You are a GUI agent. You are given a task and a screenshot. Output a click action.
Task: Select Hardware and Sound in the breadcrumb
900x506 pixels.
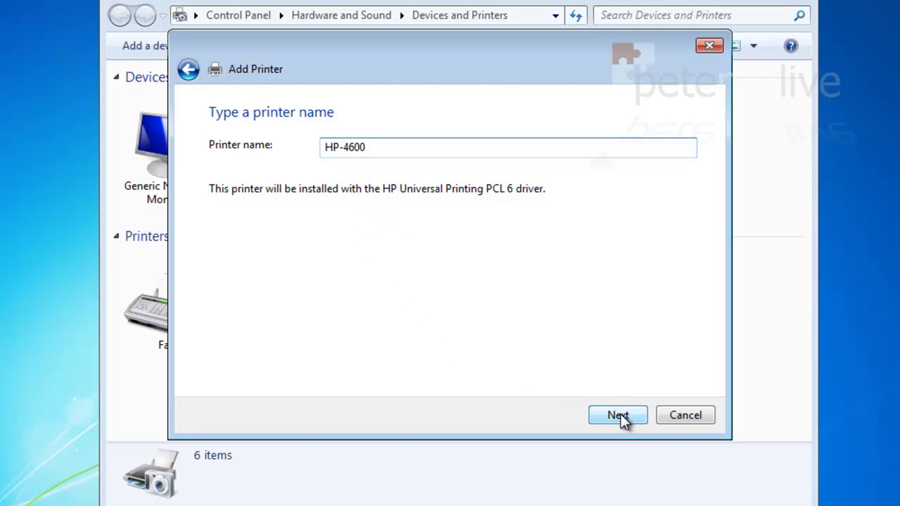point(341,15)
